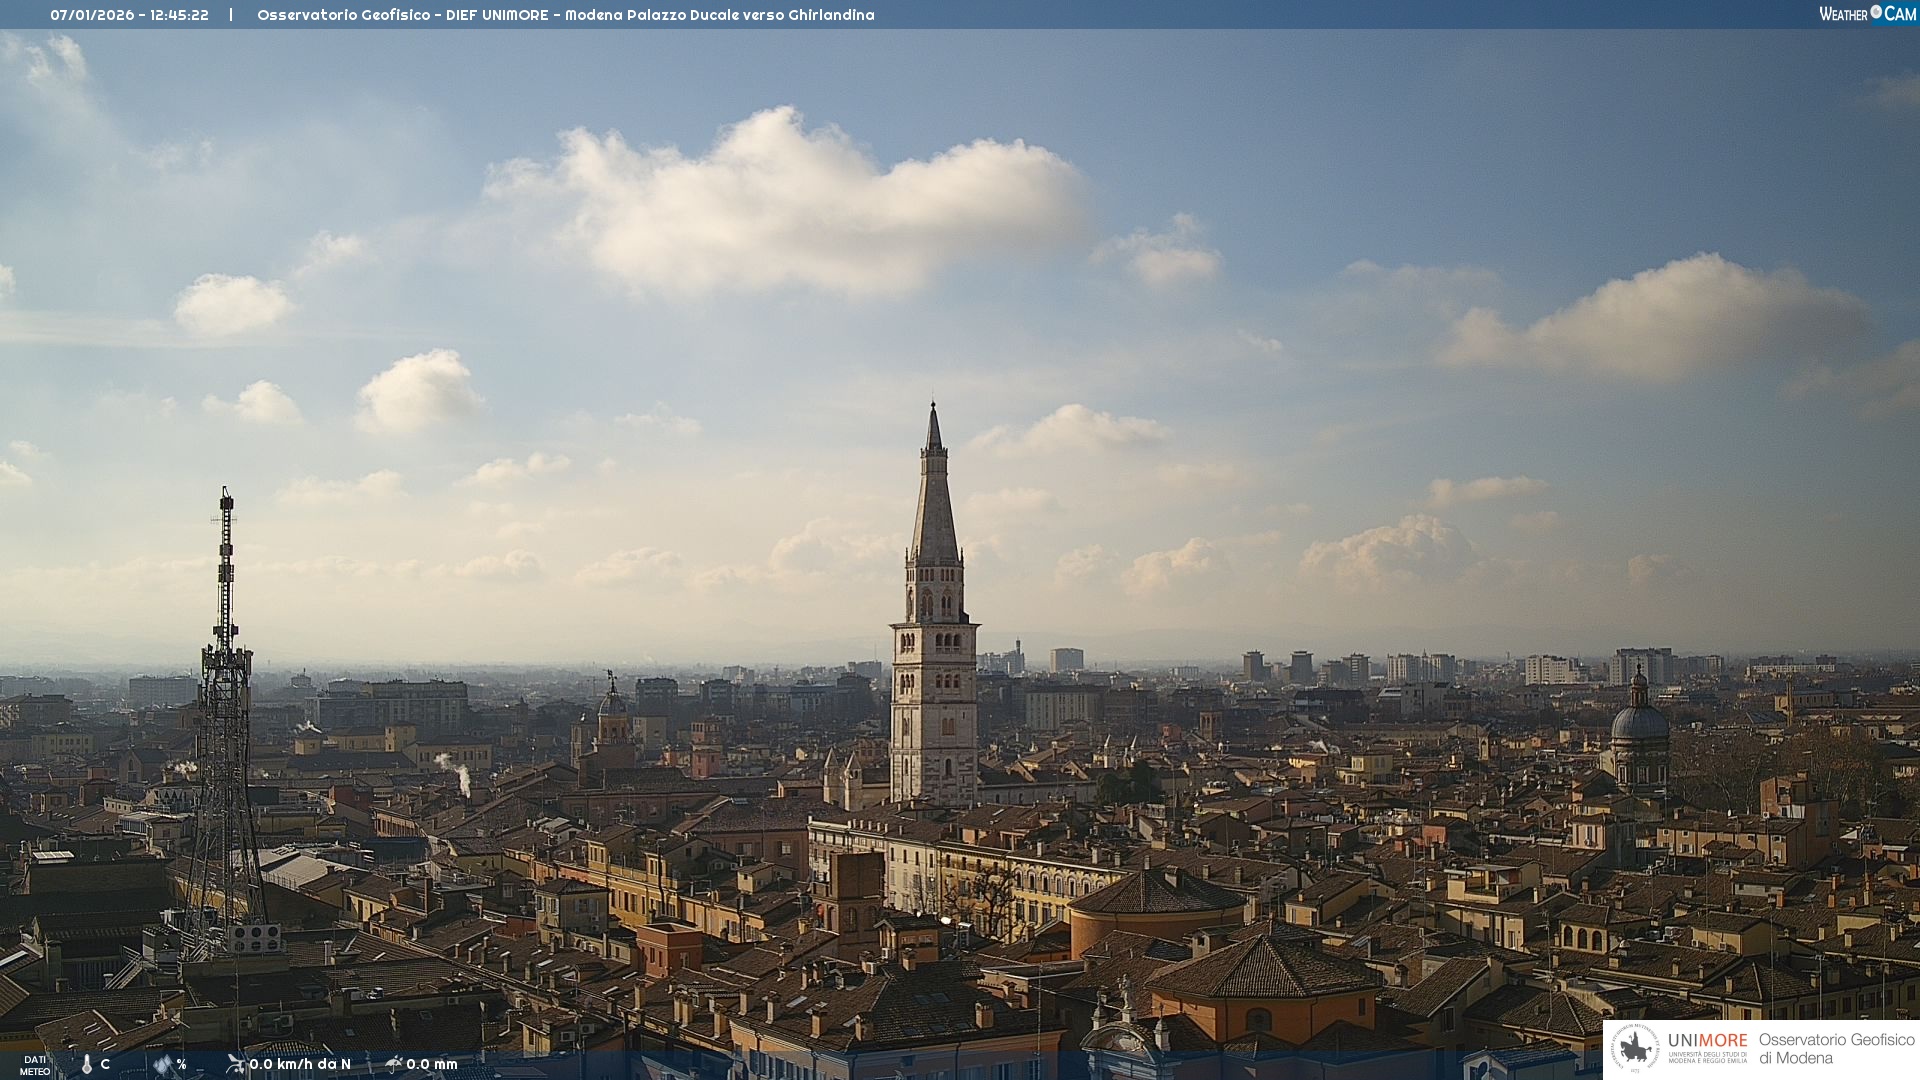
Task: Click the temperature C unit label
Action: pyautogui.click(x=105, y=1064)
